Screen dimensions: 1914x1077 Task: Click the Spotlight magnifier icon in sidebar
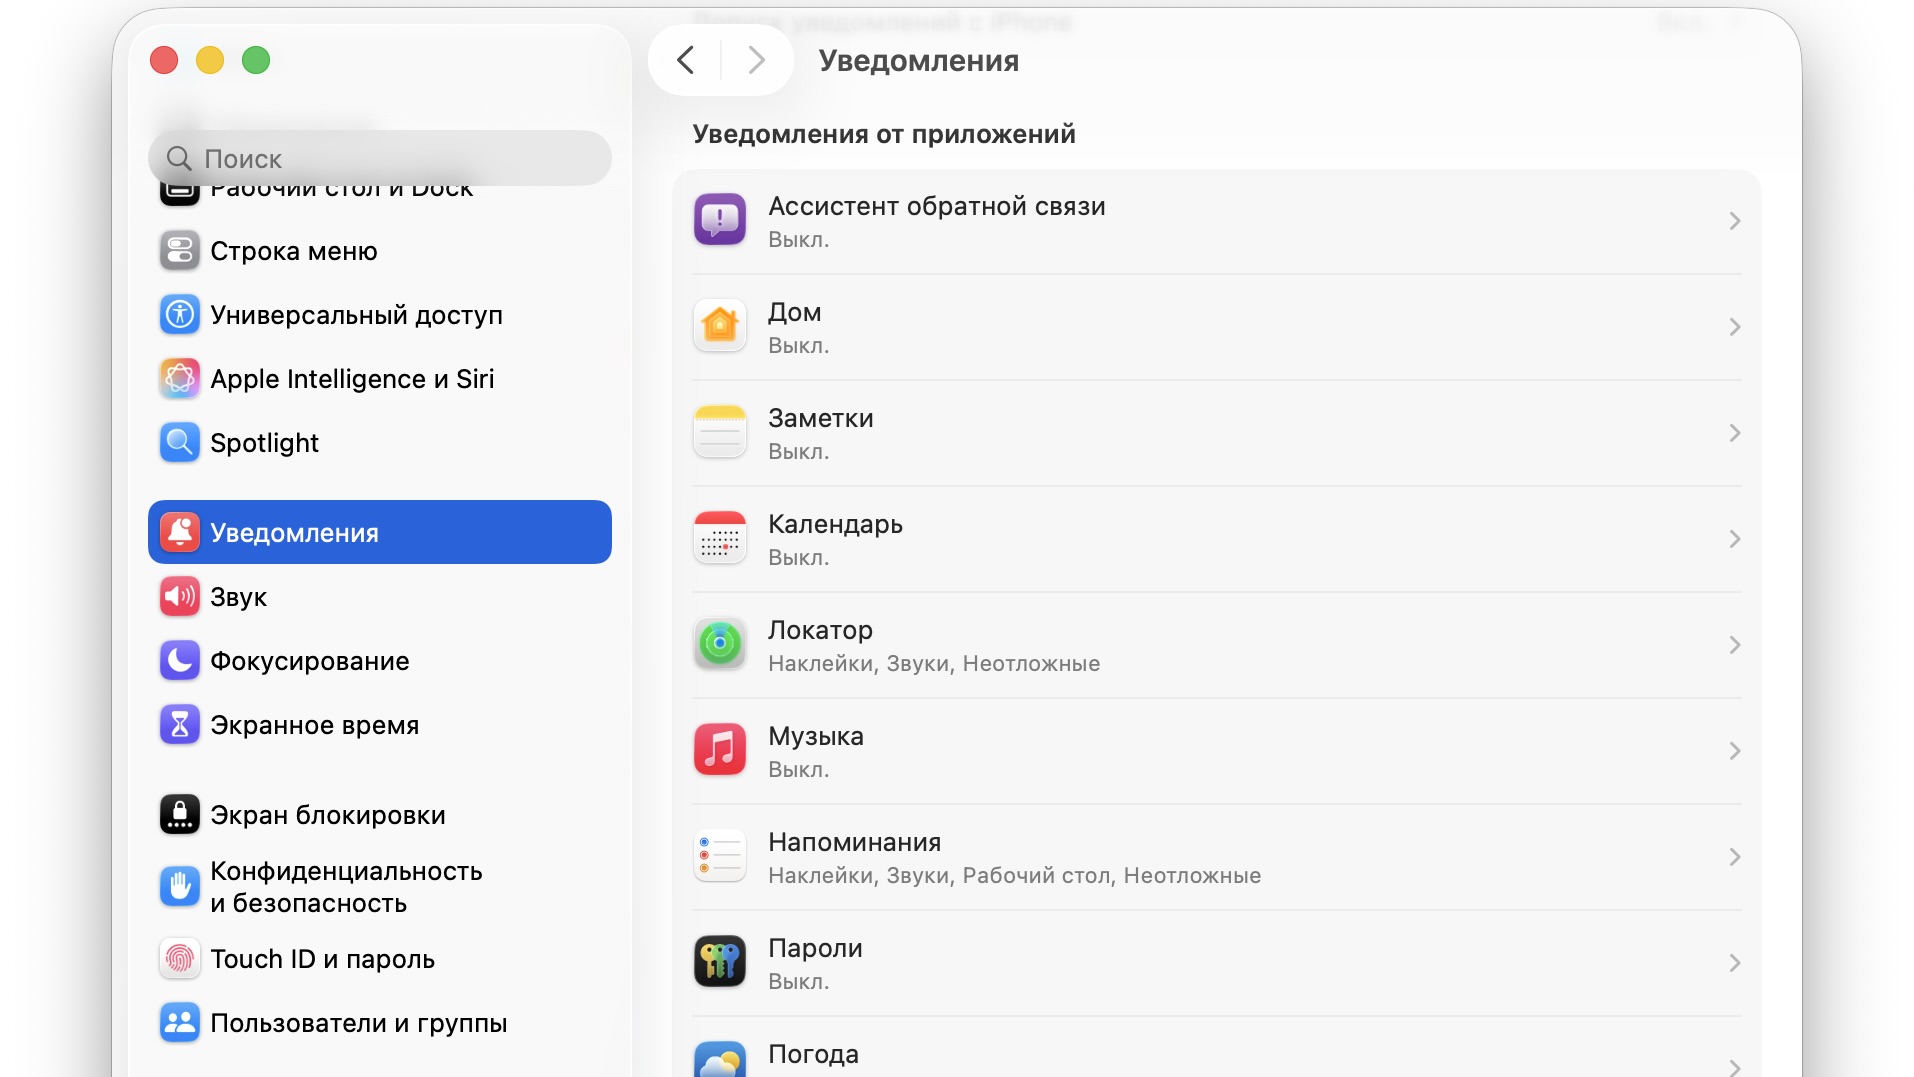coord(180,443)
